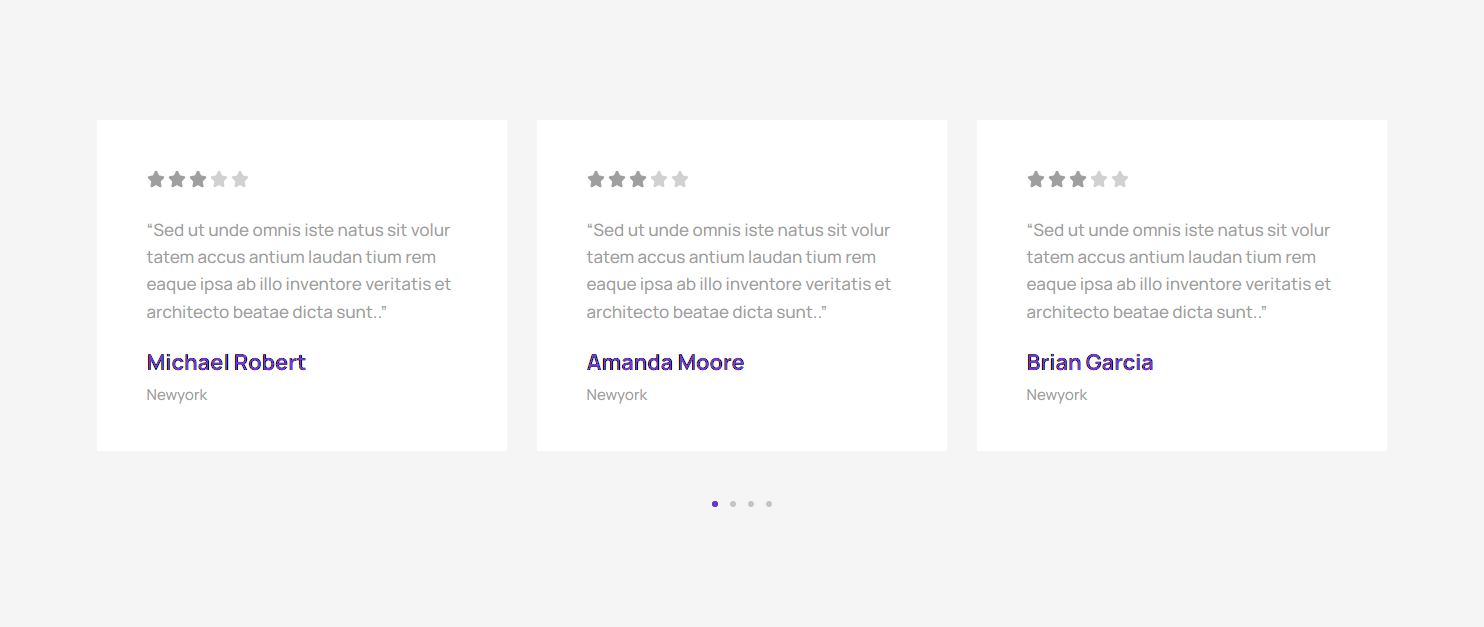Viewport: 1484px width, 627px height.
Task: Click Michael Robert's testimonial quote text
Action: point(299,271)
